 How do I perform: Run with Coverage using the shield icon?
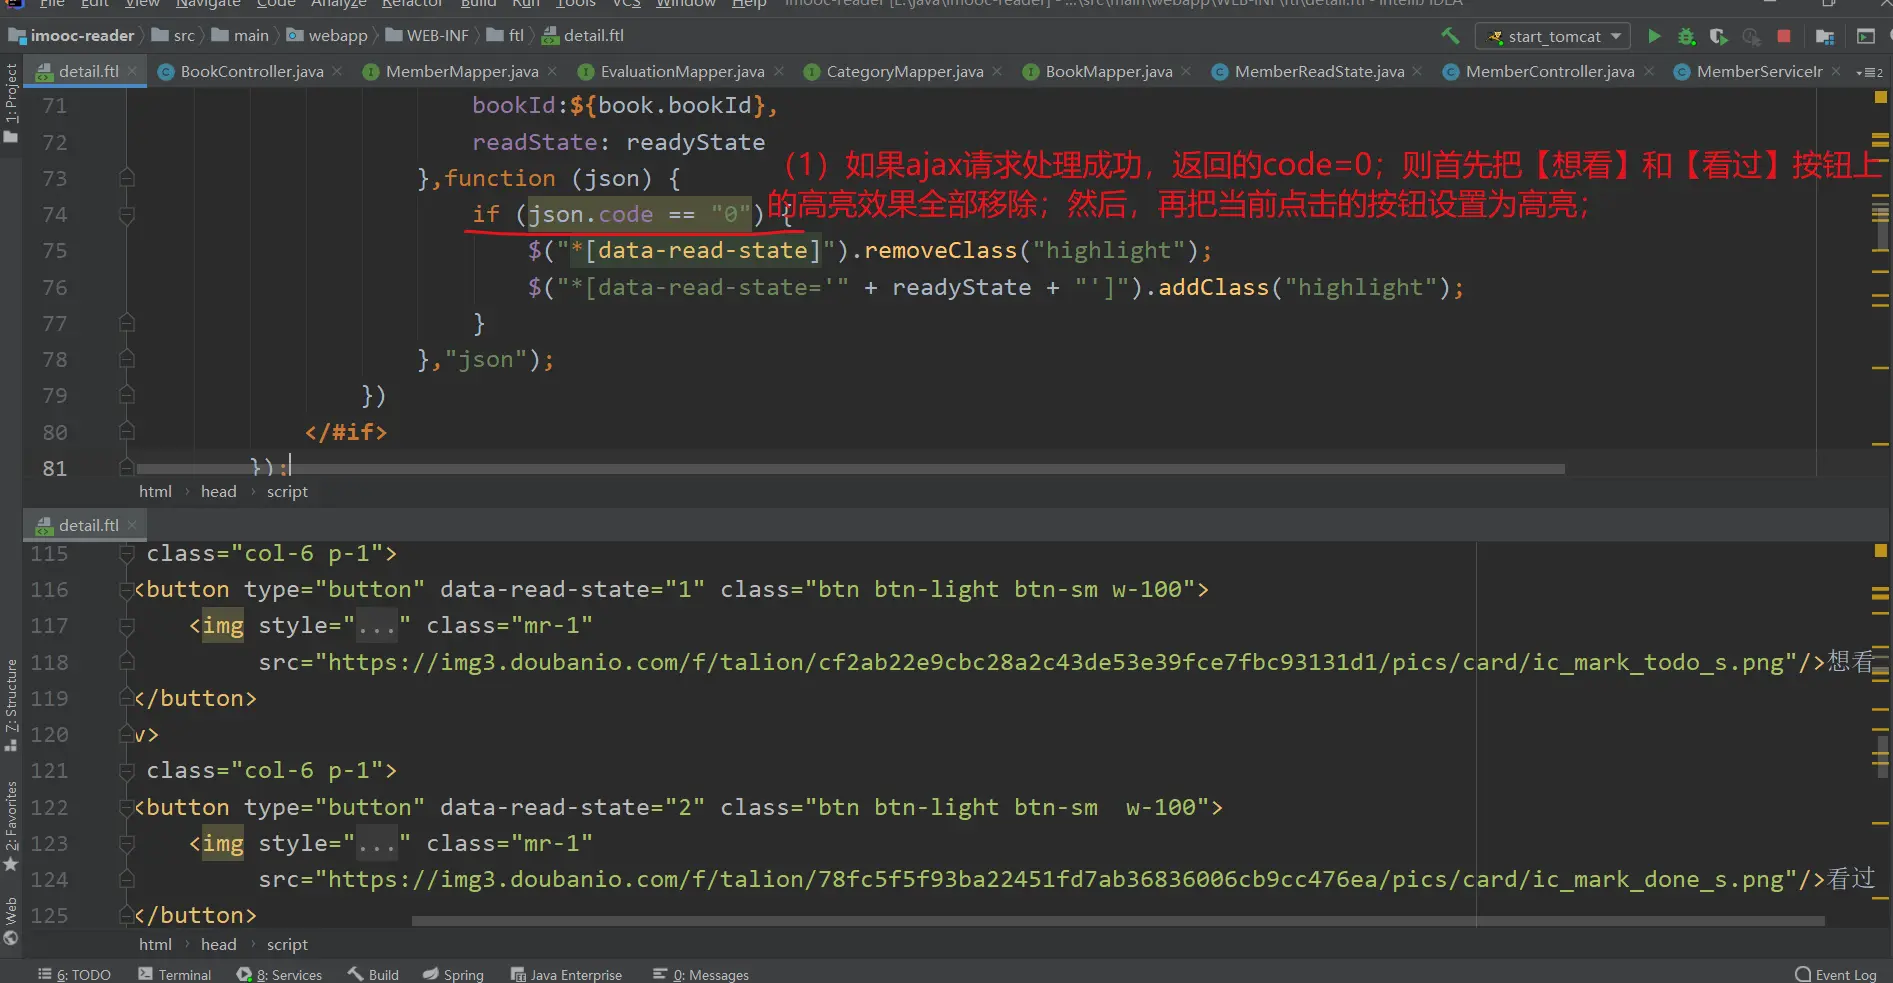(x=1718, y=37)
